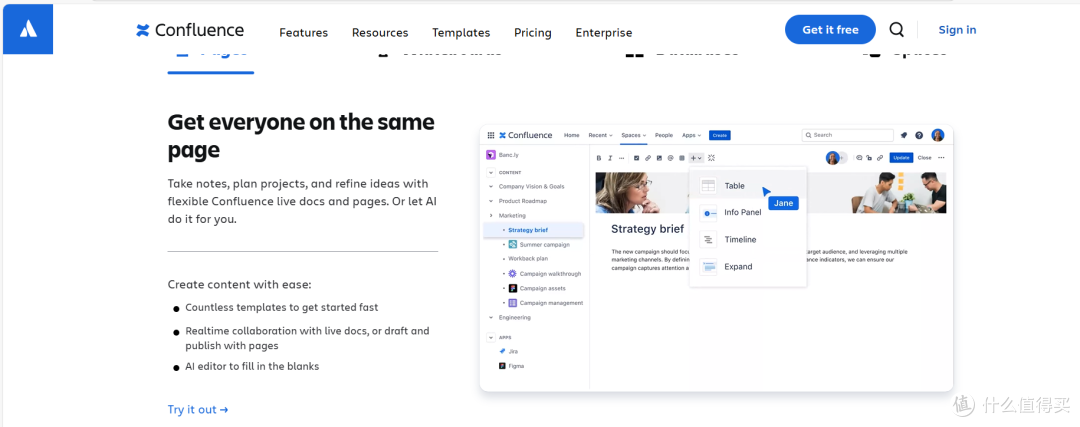Viewport: 1080px width, 427px height.
Task: Open the more actions ellipsis after Close
Action: coord(941,158)
